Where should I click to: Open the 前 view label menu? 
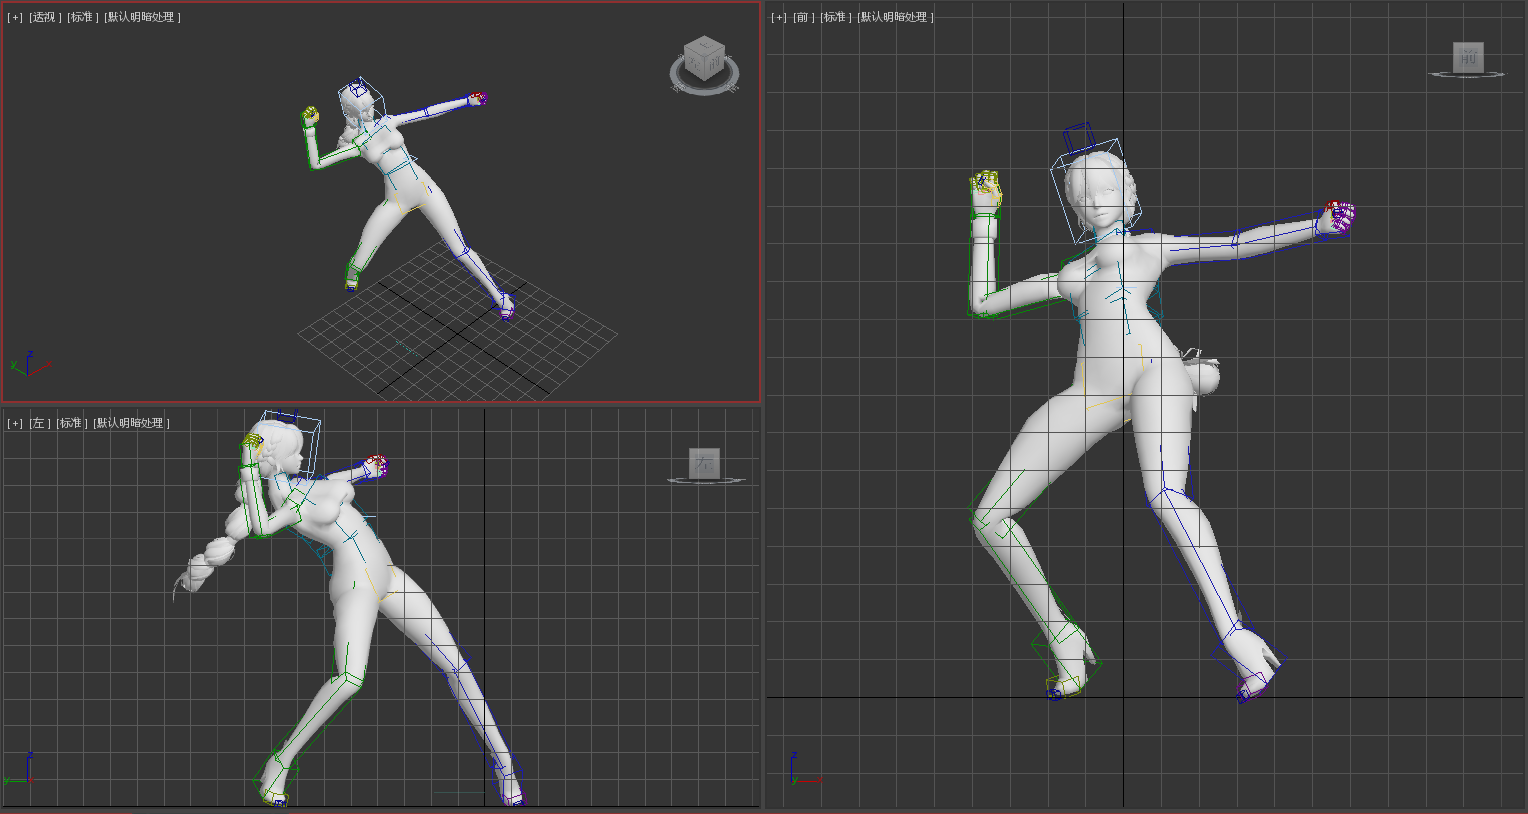click(x=803, y=17)
